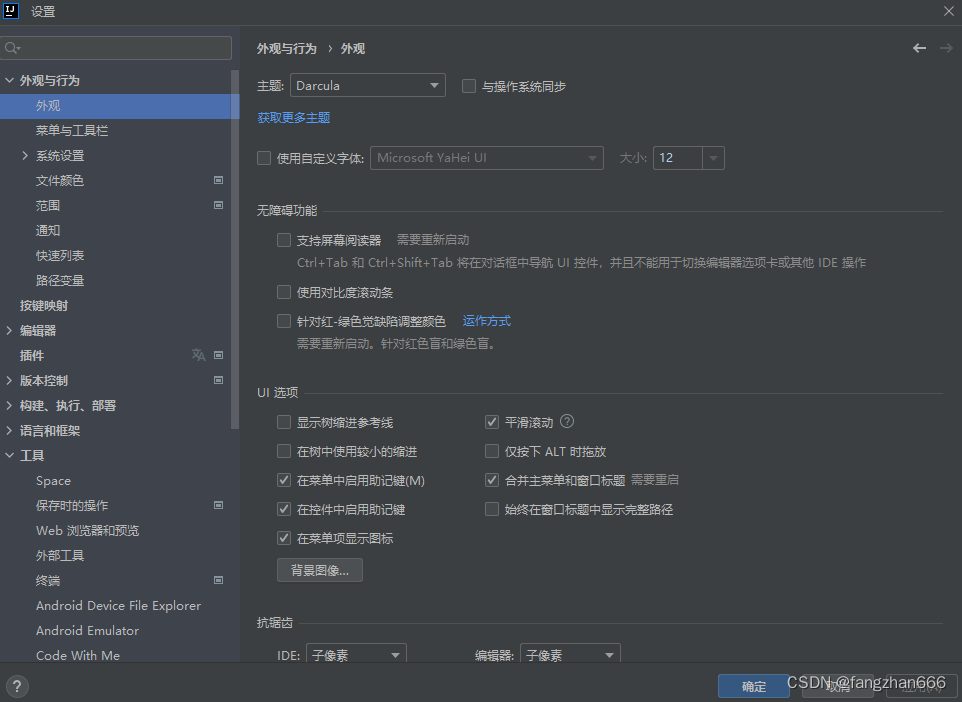Uncheck 在菜单中启用助记键(M)
This screenshot has height=702, width=962.
(x=283, y=480)
